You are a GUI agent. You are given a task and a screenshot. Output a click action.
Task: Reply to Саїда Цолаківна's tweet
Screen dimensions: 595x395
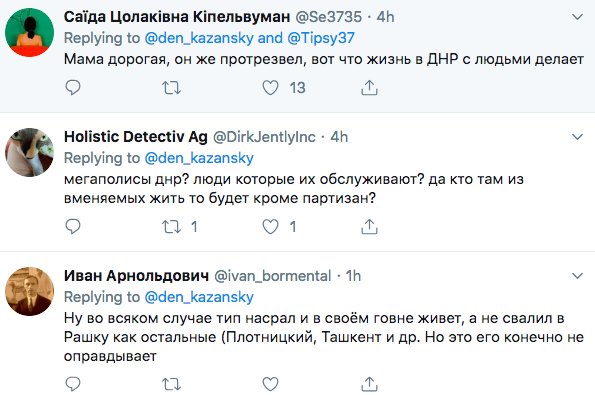(x=73, y=87)
